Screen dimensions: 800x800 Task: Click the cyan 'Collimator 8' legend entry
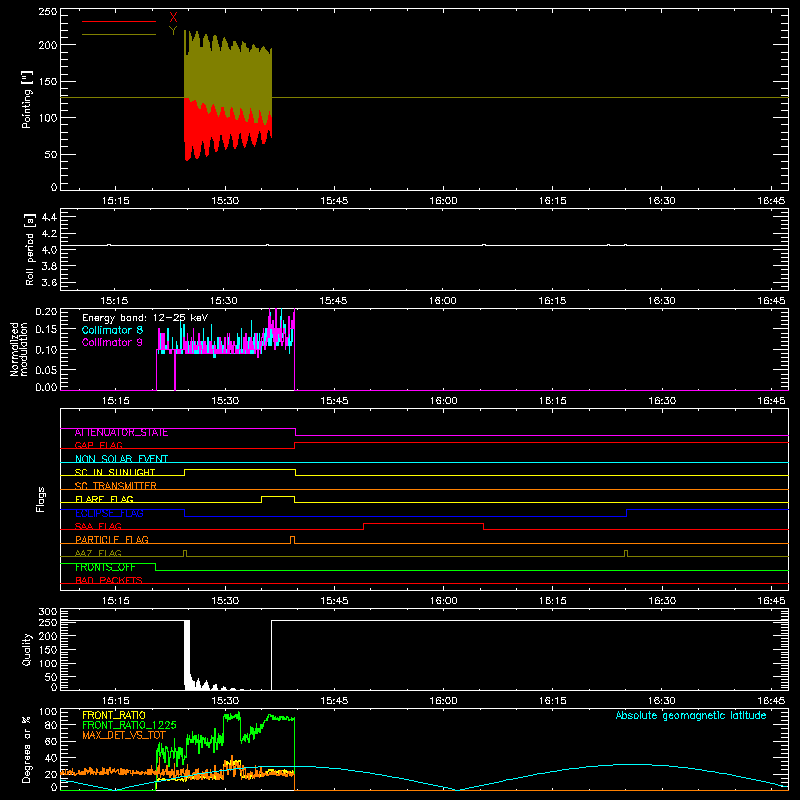(112, 330)
